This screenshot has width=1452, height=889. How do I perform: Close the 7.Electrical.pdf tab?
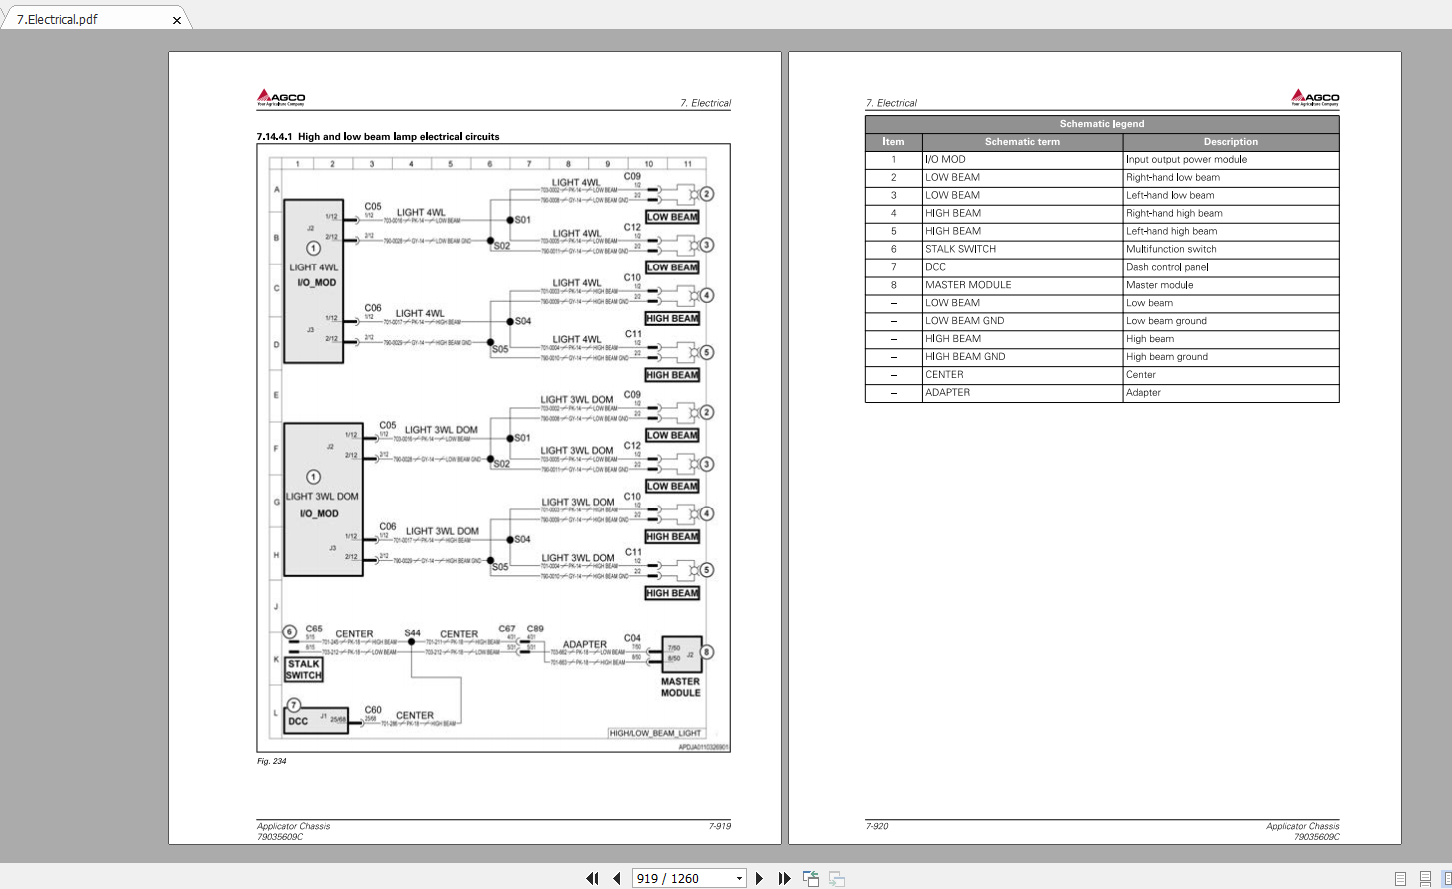177,19
